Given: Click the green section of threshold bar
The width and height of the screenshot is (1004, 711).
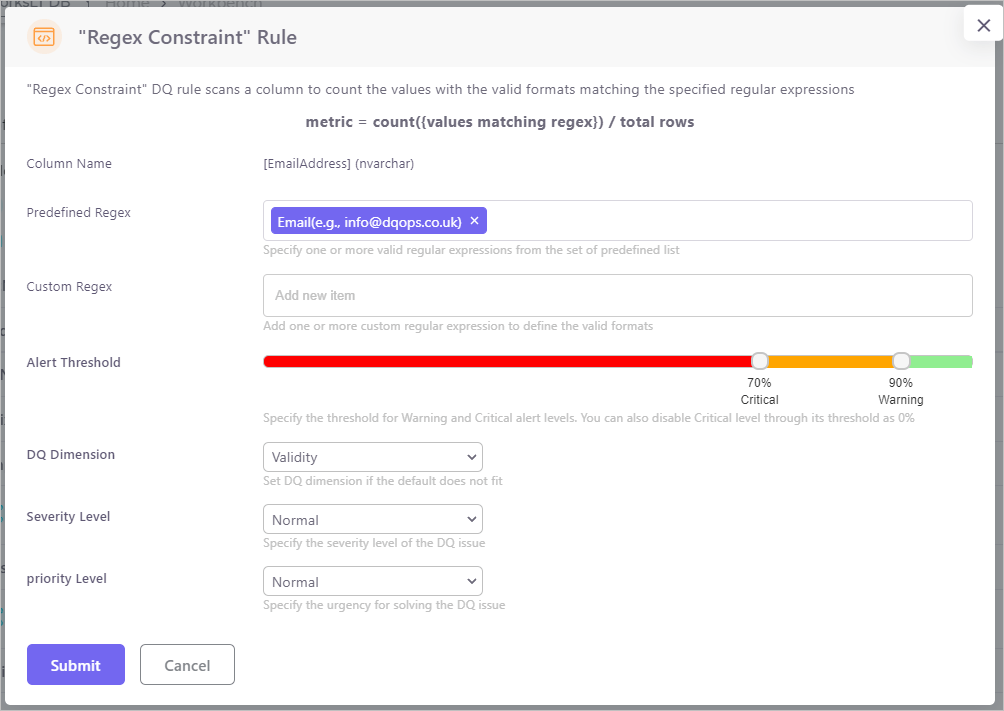Looking at the screenshot, I should click(942, 361).
